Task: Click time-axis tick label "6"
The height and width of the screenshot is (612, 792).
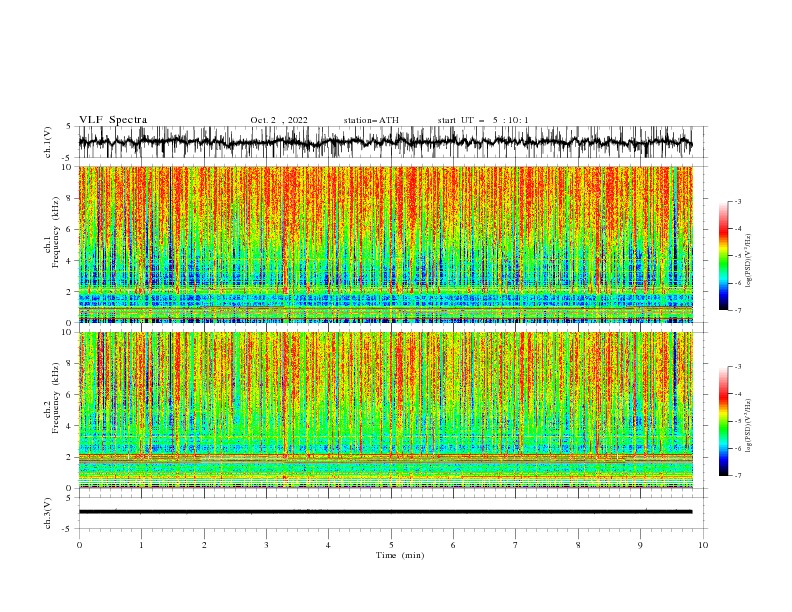Action: [x=453, y=545]
